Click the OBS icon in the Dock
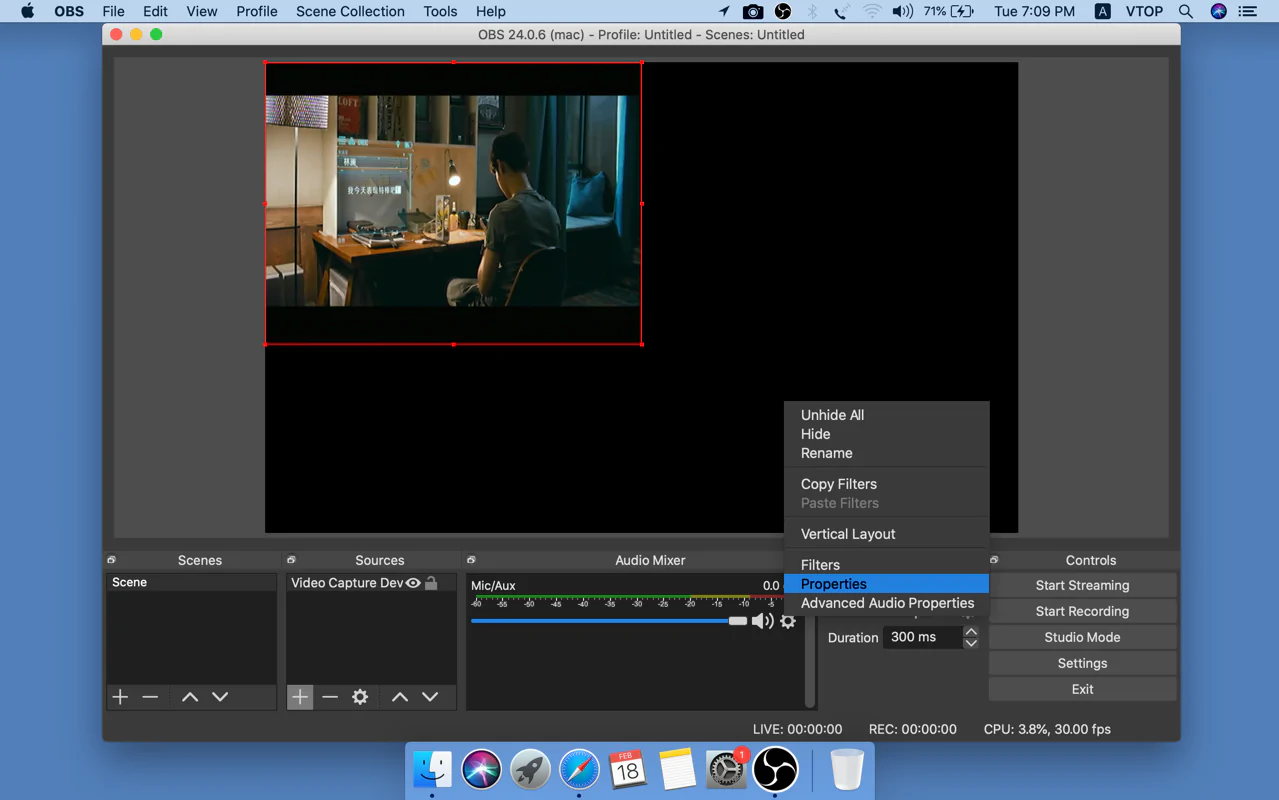This screenshot has width=1279, height=800. [775, 770]
